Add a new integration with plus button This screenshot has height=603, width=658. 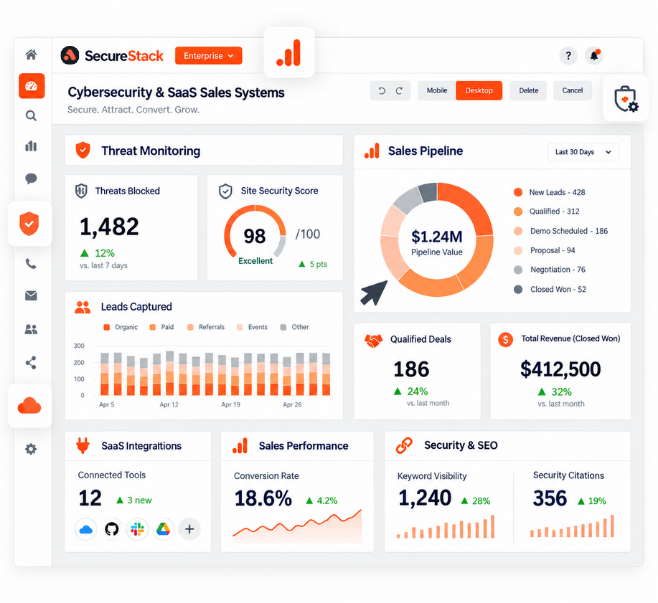coord(189,530)
